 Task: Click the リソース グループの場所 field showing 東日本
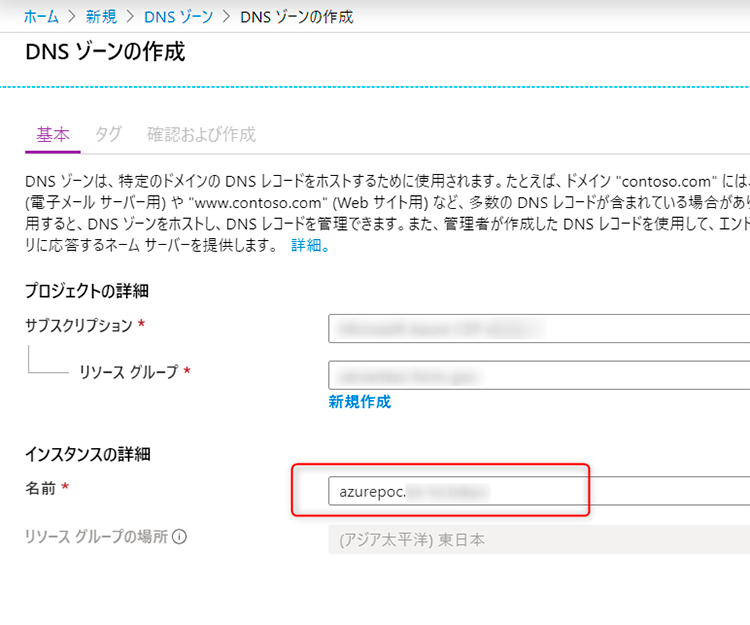tap(538, 539)
